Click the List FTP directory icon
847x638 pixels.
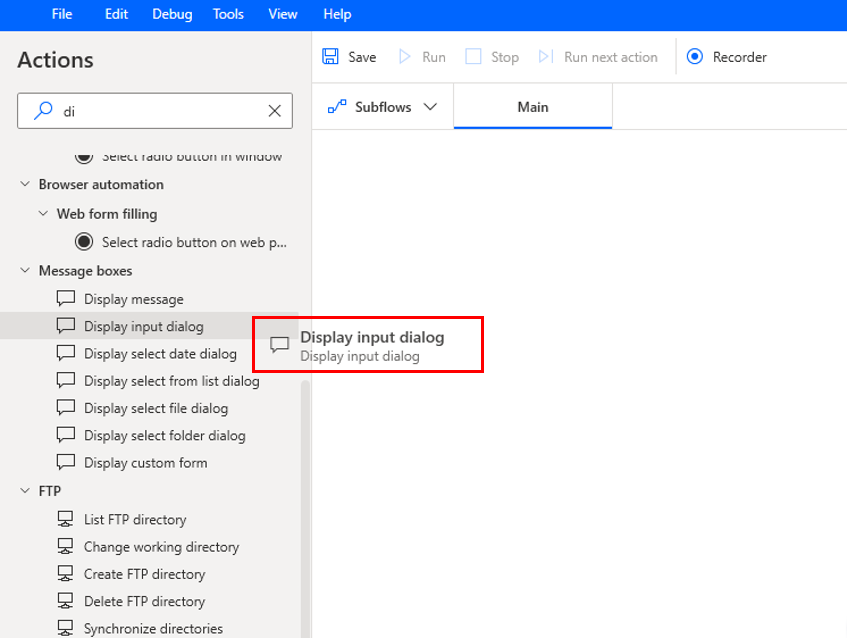pos(65,519)
